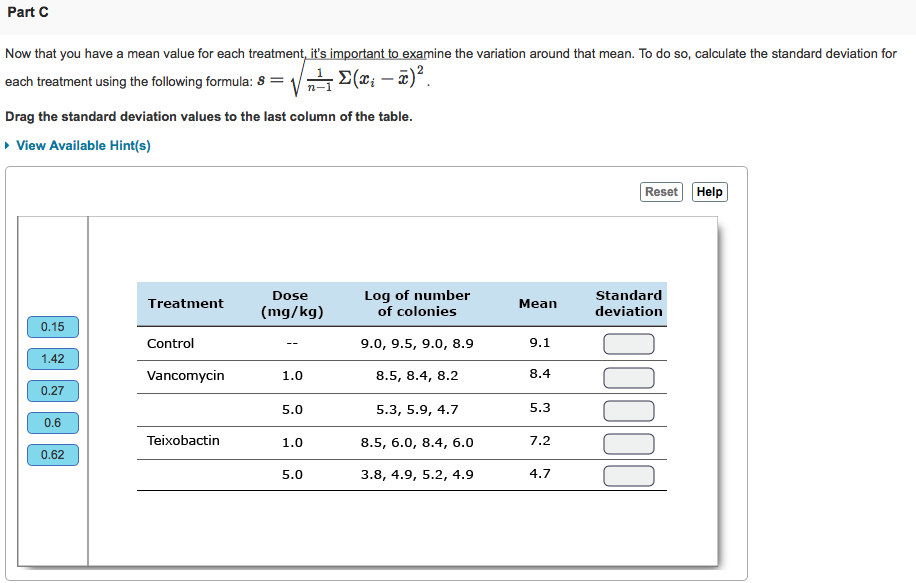Click the Dose (mg/kg) column header
The image size is (916, 583).
coord(292,304)
